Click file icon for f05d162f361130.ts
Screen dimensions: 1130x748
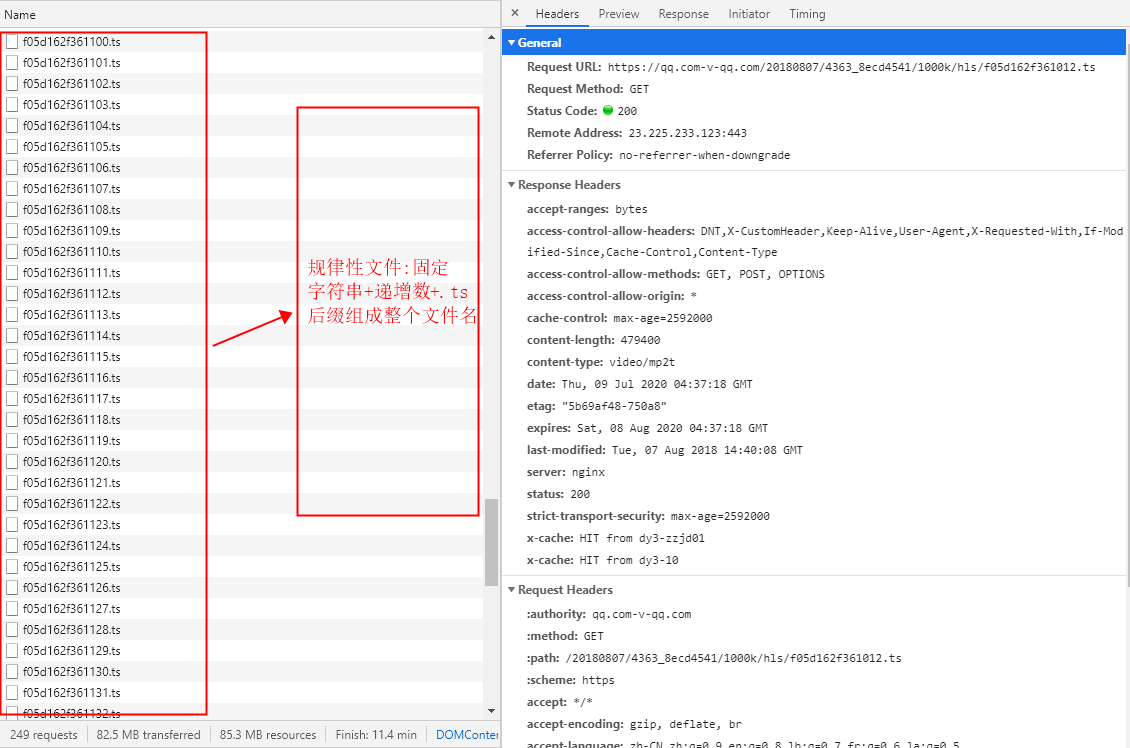click(x=12, y=672)
